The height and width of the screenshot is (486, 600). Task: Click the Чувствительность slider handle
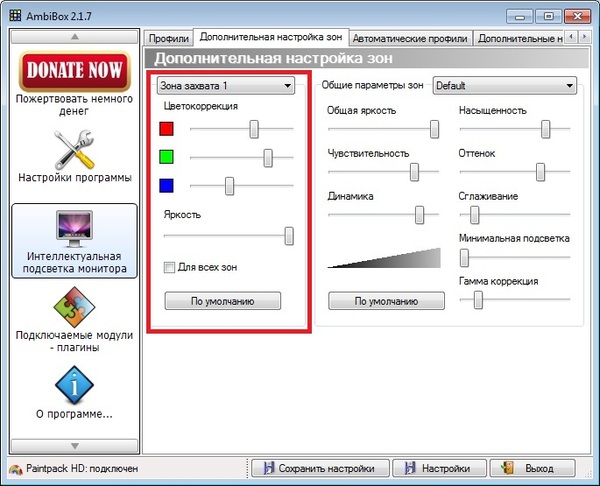414,172
